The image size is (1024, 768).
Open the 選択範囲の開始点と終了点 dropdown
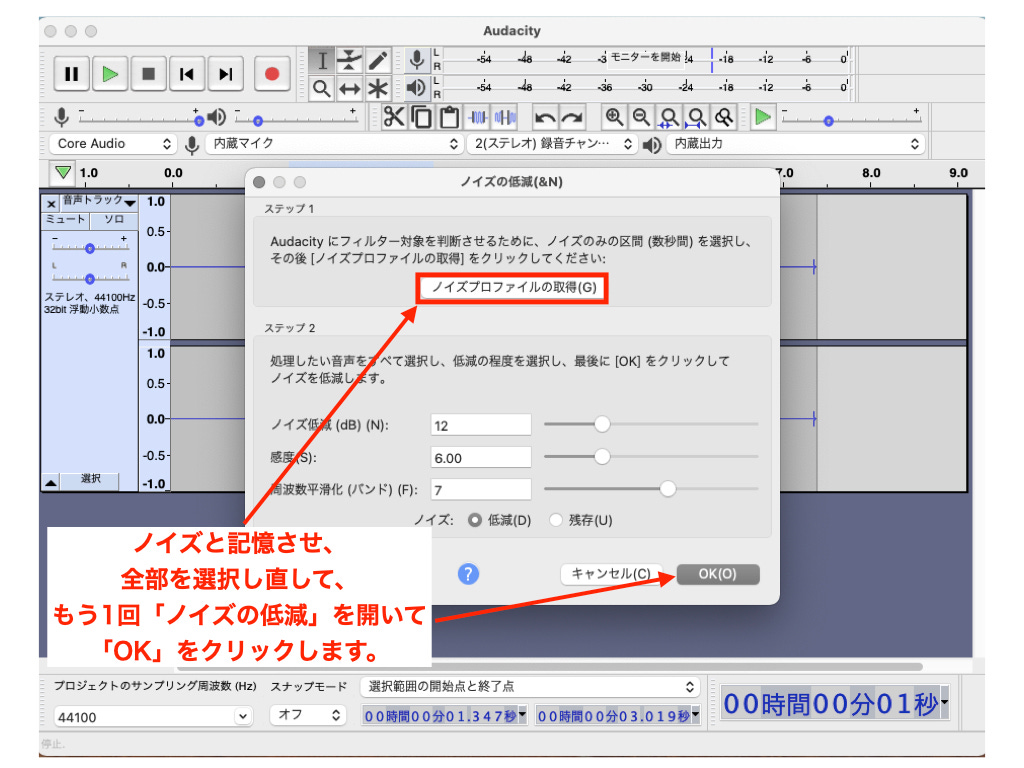pyautogui.click(x=530, y=687)
